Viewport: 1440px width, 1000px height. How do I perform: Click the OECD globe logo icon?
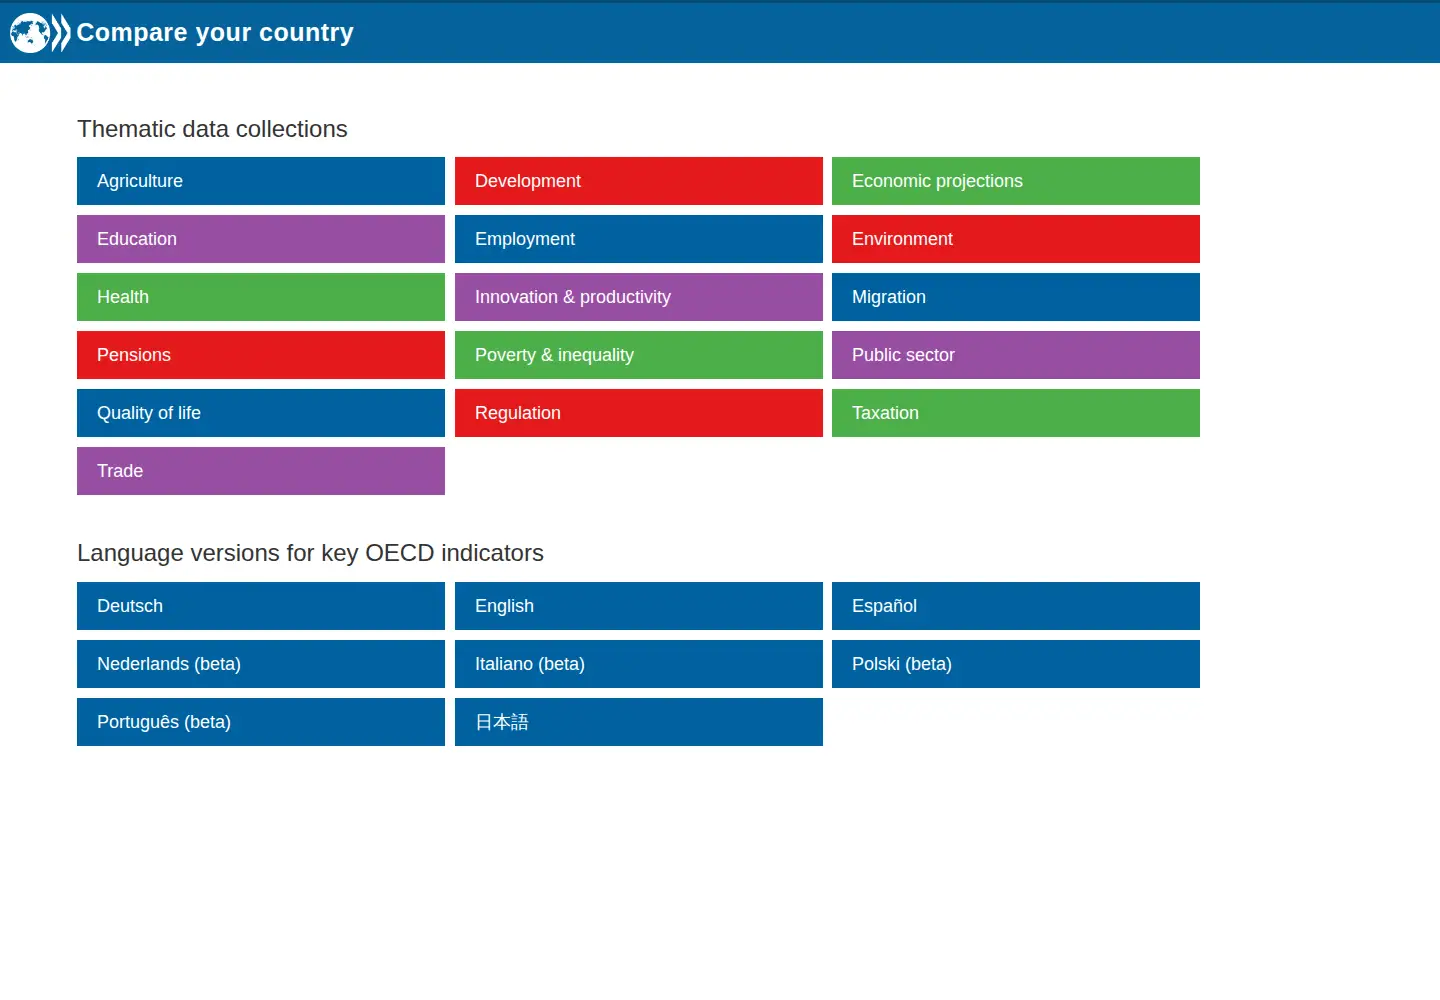[40, 33]
